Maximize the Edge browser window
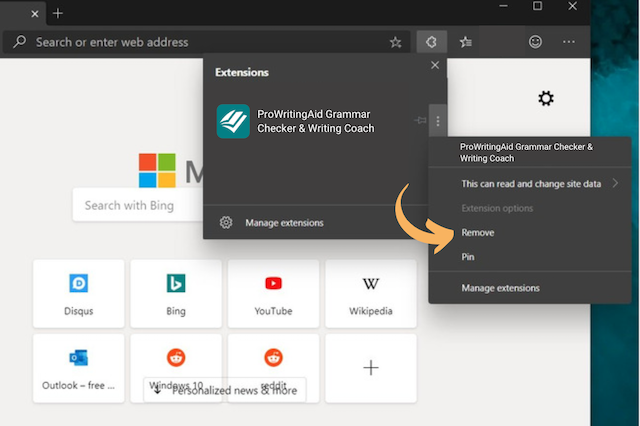Viewport: 640px width, 426px height. (537, 6)
